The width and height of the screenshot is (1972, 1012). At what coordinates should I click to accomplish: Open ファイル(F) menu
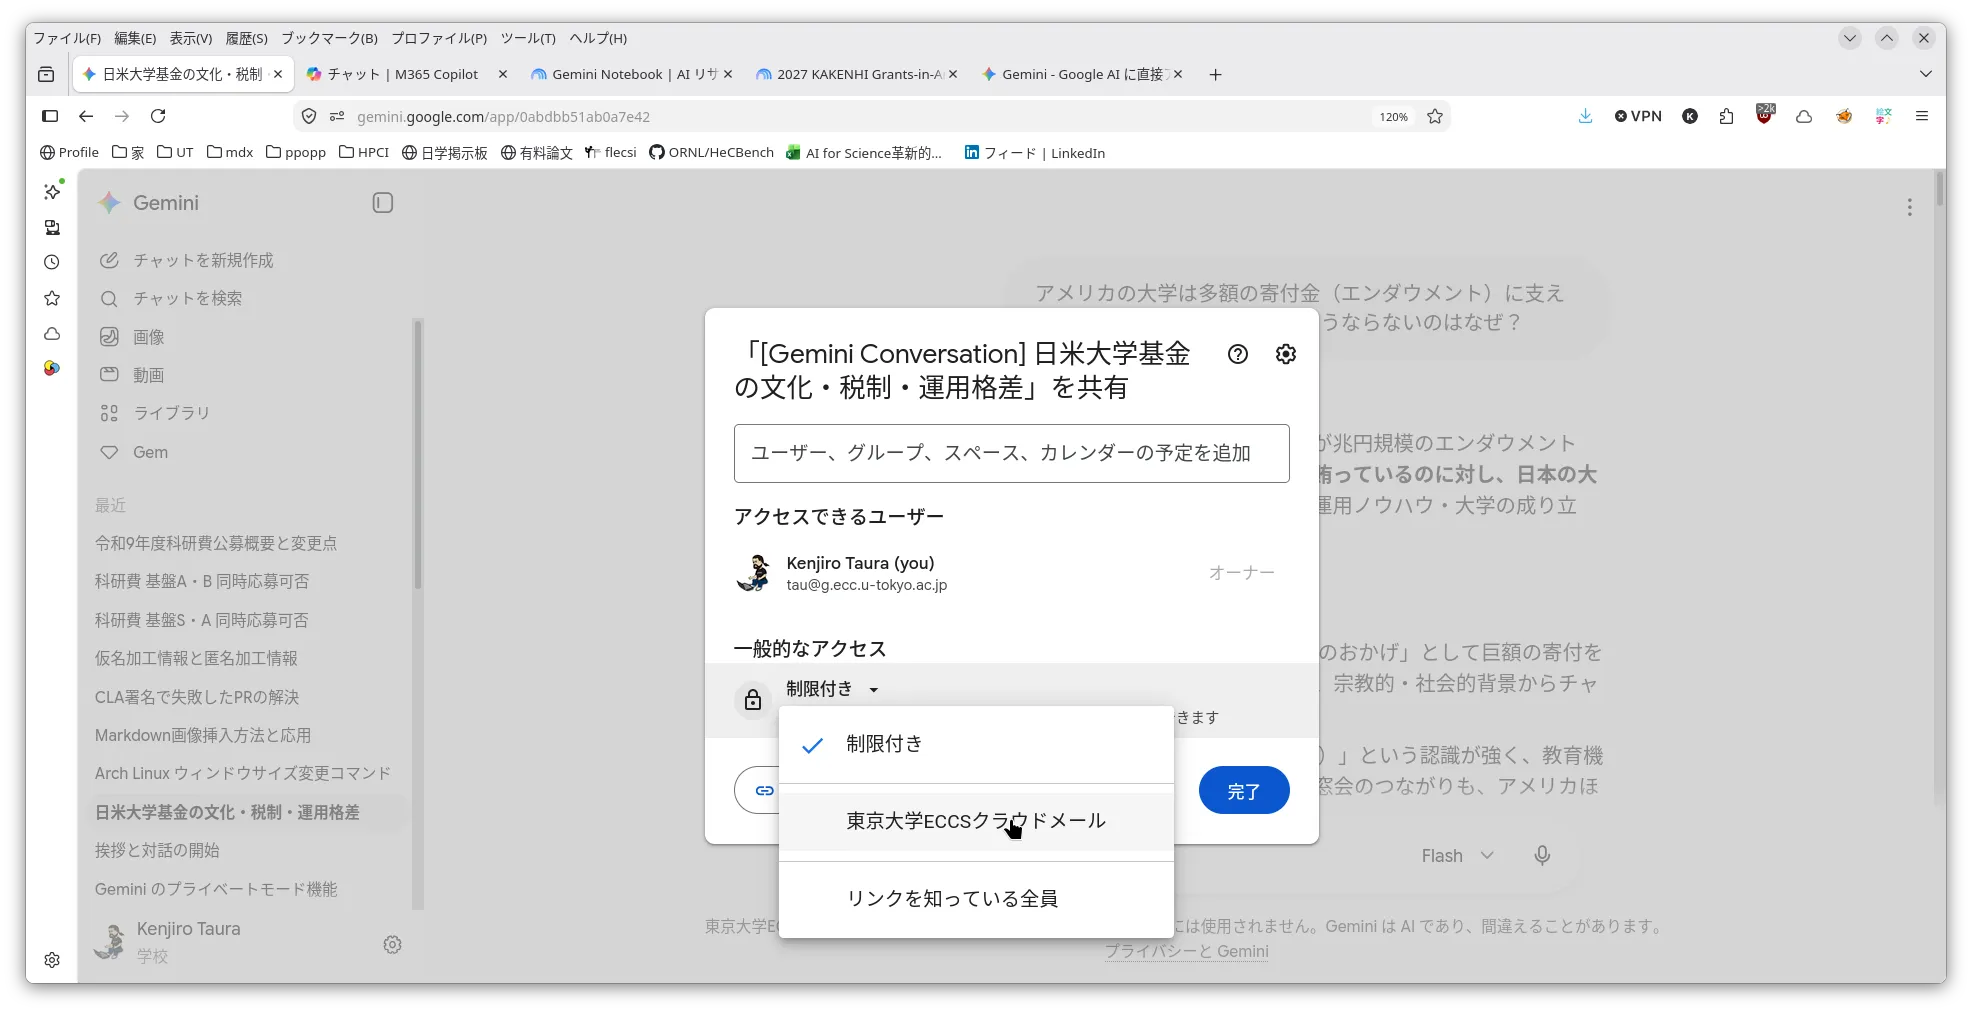(67, 38)
